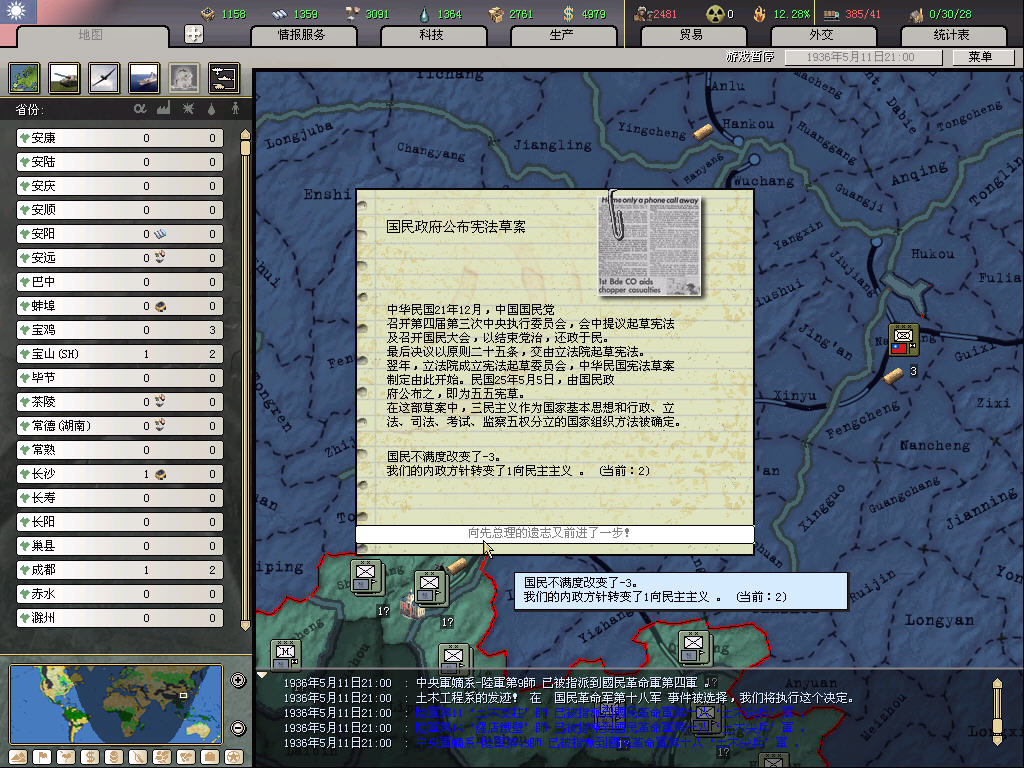This screenshot has height=768, width=1024.
Task: Sort provinces by alphabetical α icon
Action: click(x=140, y=108)
